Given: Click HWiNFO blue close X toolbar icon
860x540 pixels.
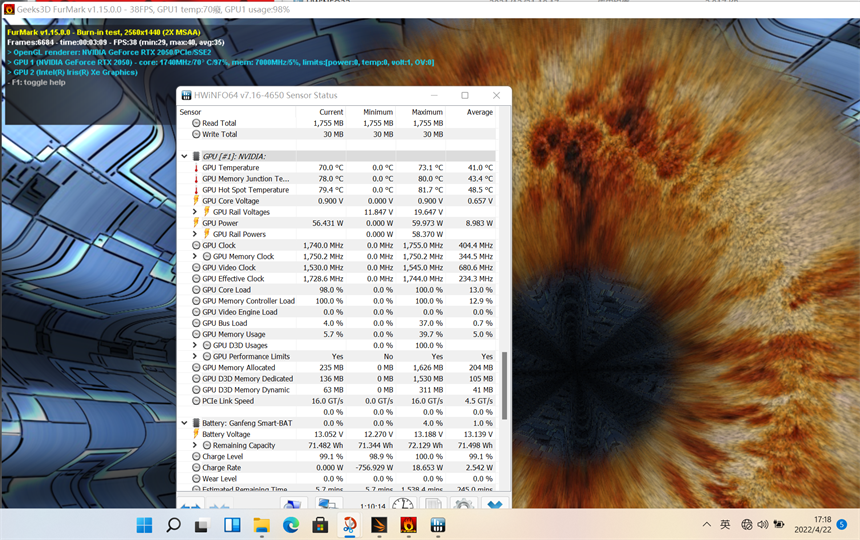Looking at the screenshot, I should pos(495,504).
